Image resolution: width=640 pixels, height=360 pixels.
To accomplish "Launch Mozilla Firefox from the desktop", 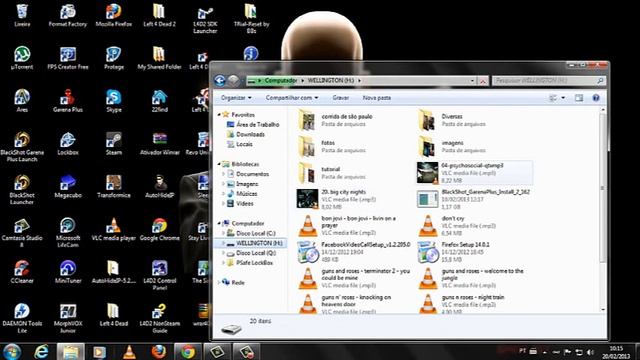I will pos(113,16).
